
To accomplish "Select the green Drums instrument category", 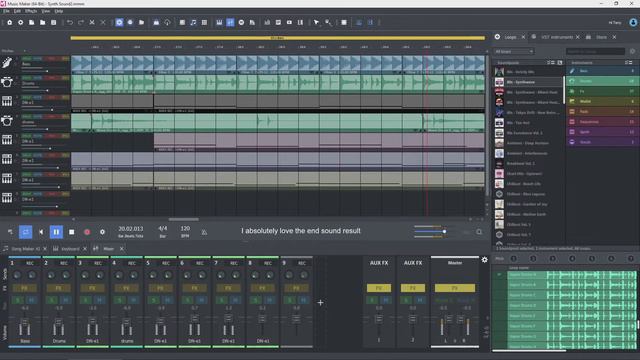I will 602,81.
